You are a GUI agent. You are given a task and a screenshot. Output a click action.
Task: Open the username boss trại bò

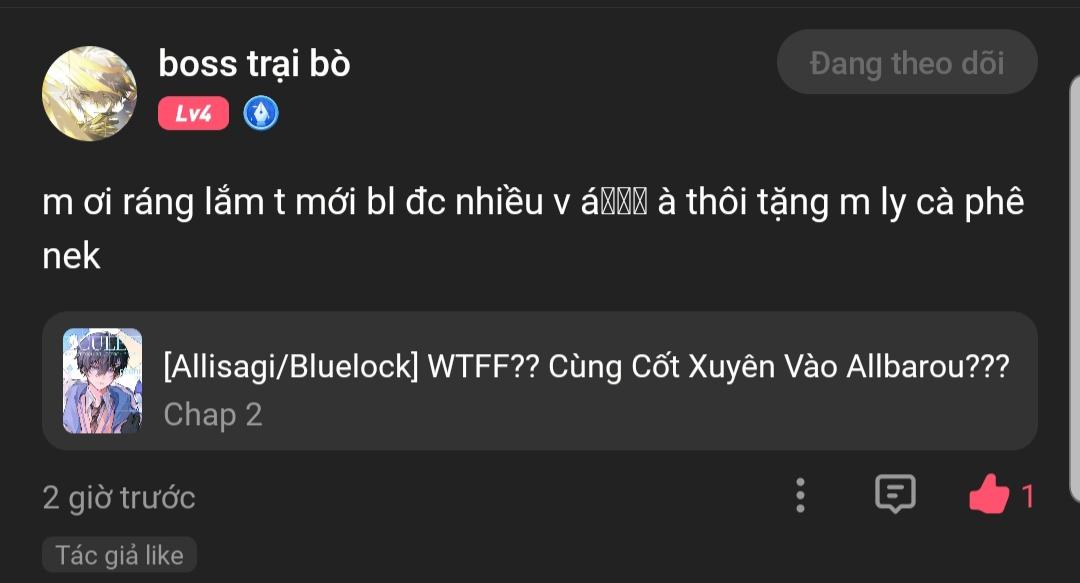click(254, 63)
